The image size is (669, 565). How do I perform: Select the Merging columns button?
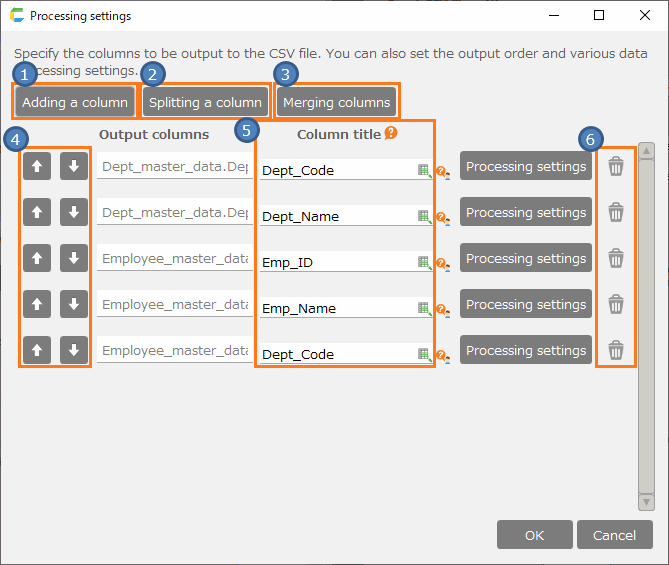(x=336, y=102)
